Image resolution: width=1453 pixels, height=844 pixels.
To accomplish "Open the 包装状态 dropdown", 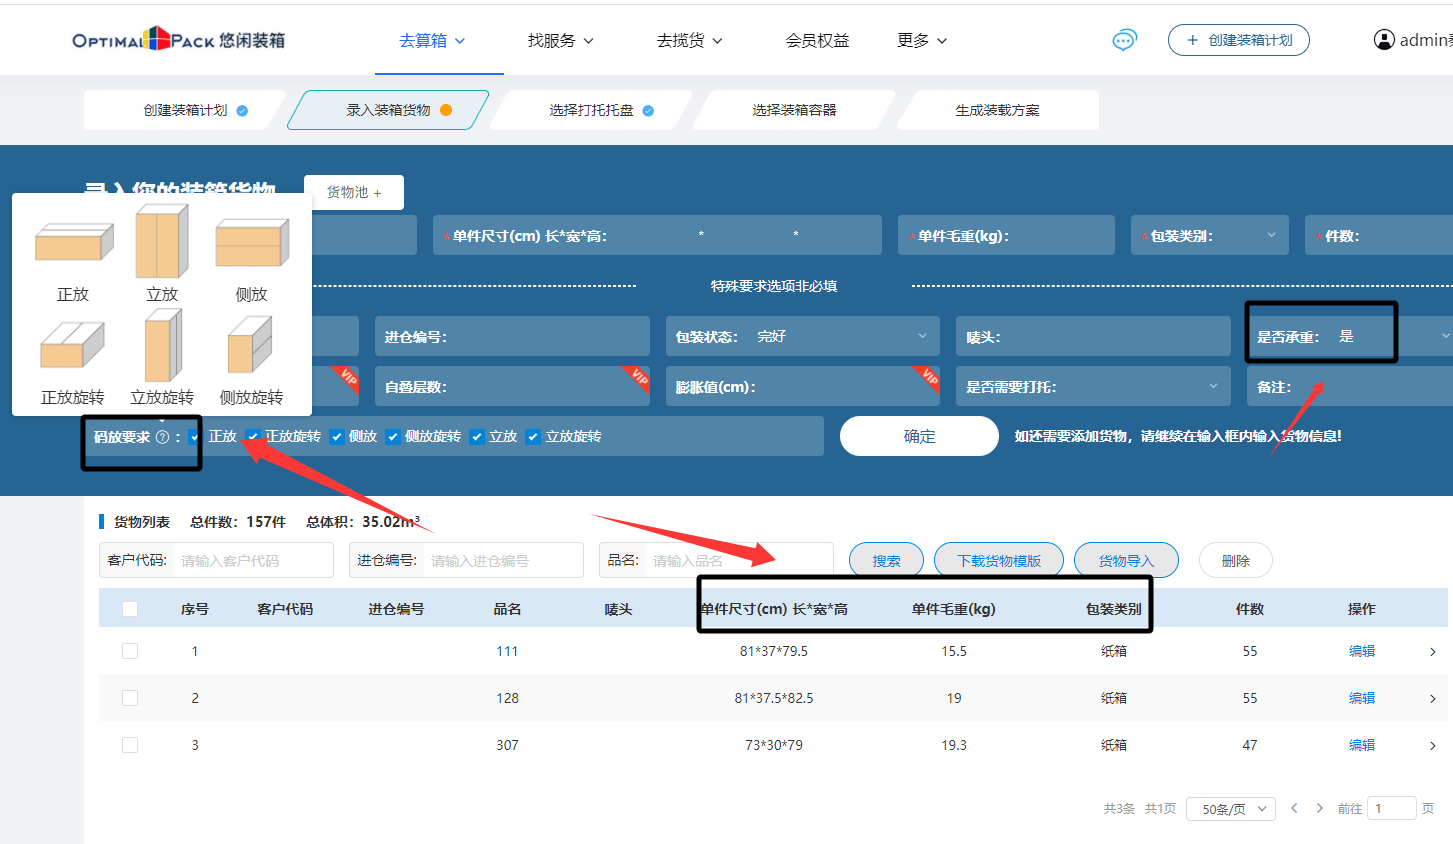I will coord(802,337).
